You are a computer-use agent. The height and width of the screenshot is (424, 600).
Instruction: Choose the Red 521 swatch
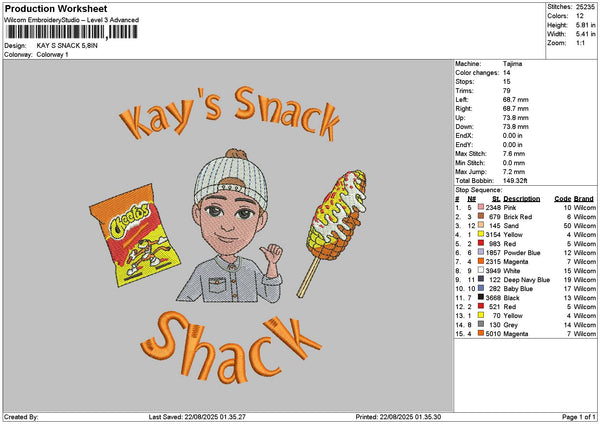click(x=481, y=307)
